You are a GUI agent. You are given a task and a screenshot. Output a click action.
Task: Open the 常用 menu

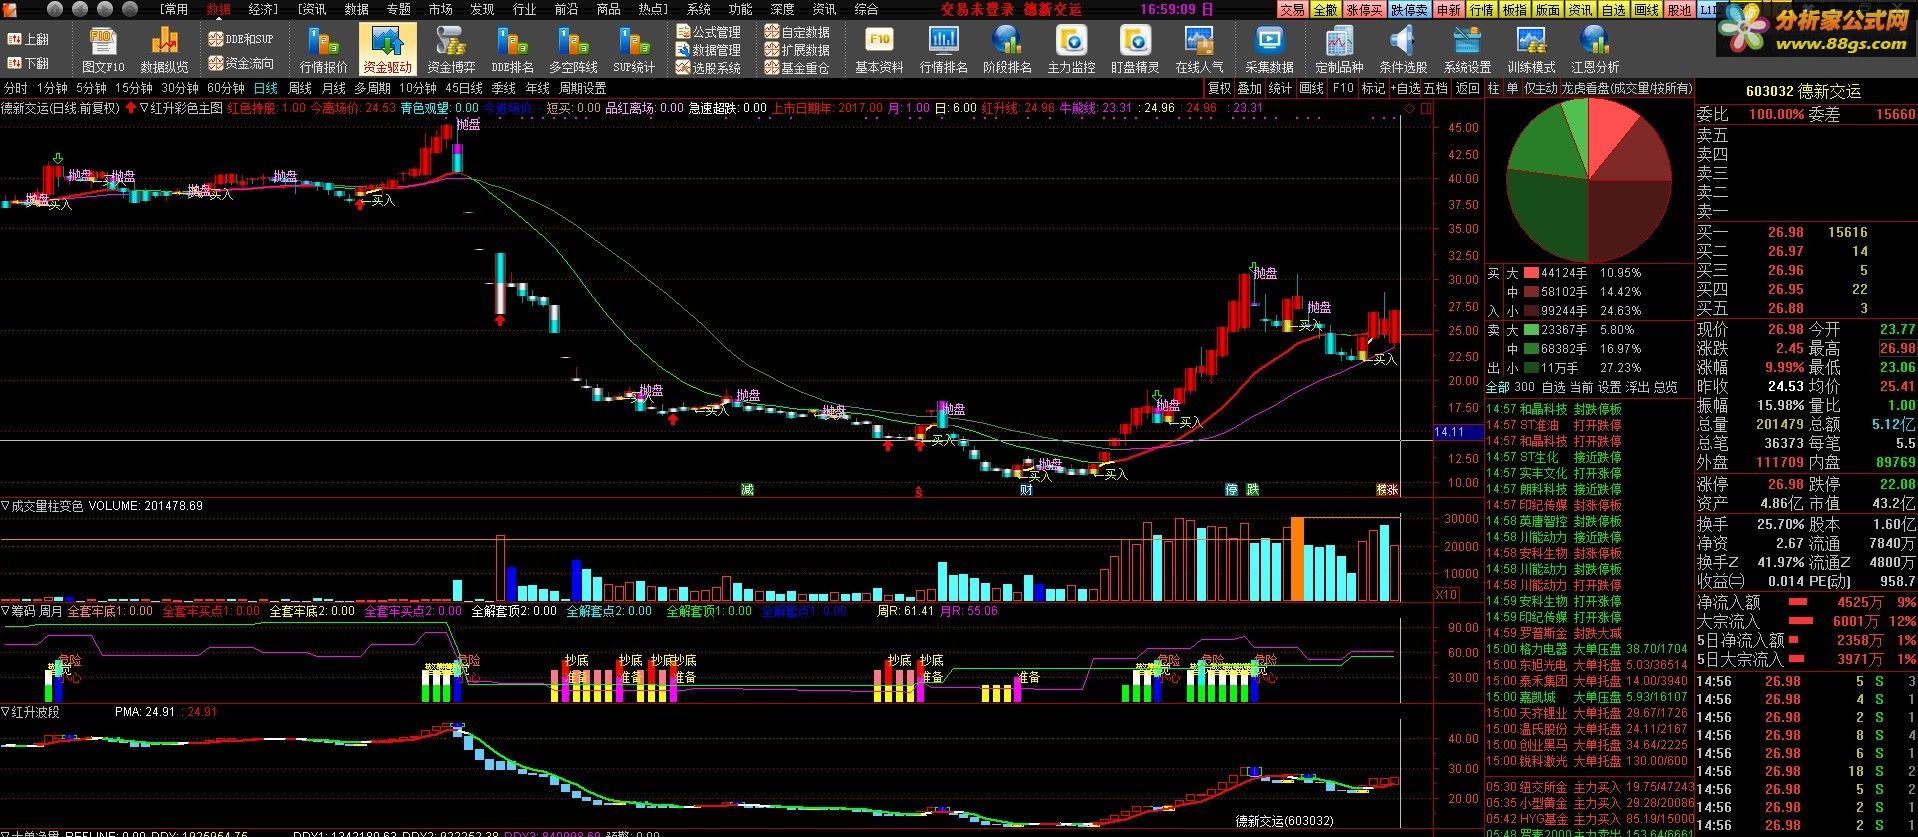(174, 9)
